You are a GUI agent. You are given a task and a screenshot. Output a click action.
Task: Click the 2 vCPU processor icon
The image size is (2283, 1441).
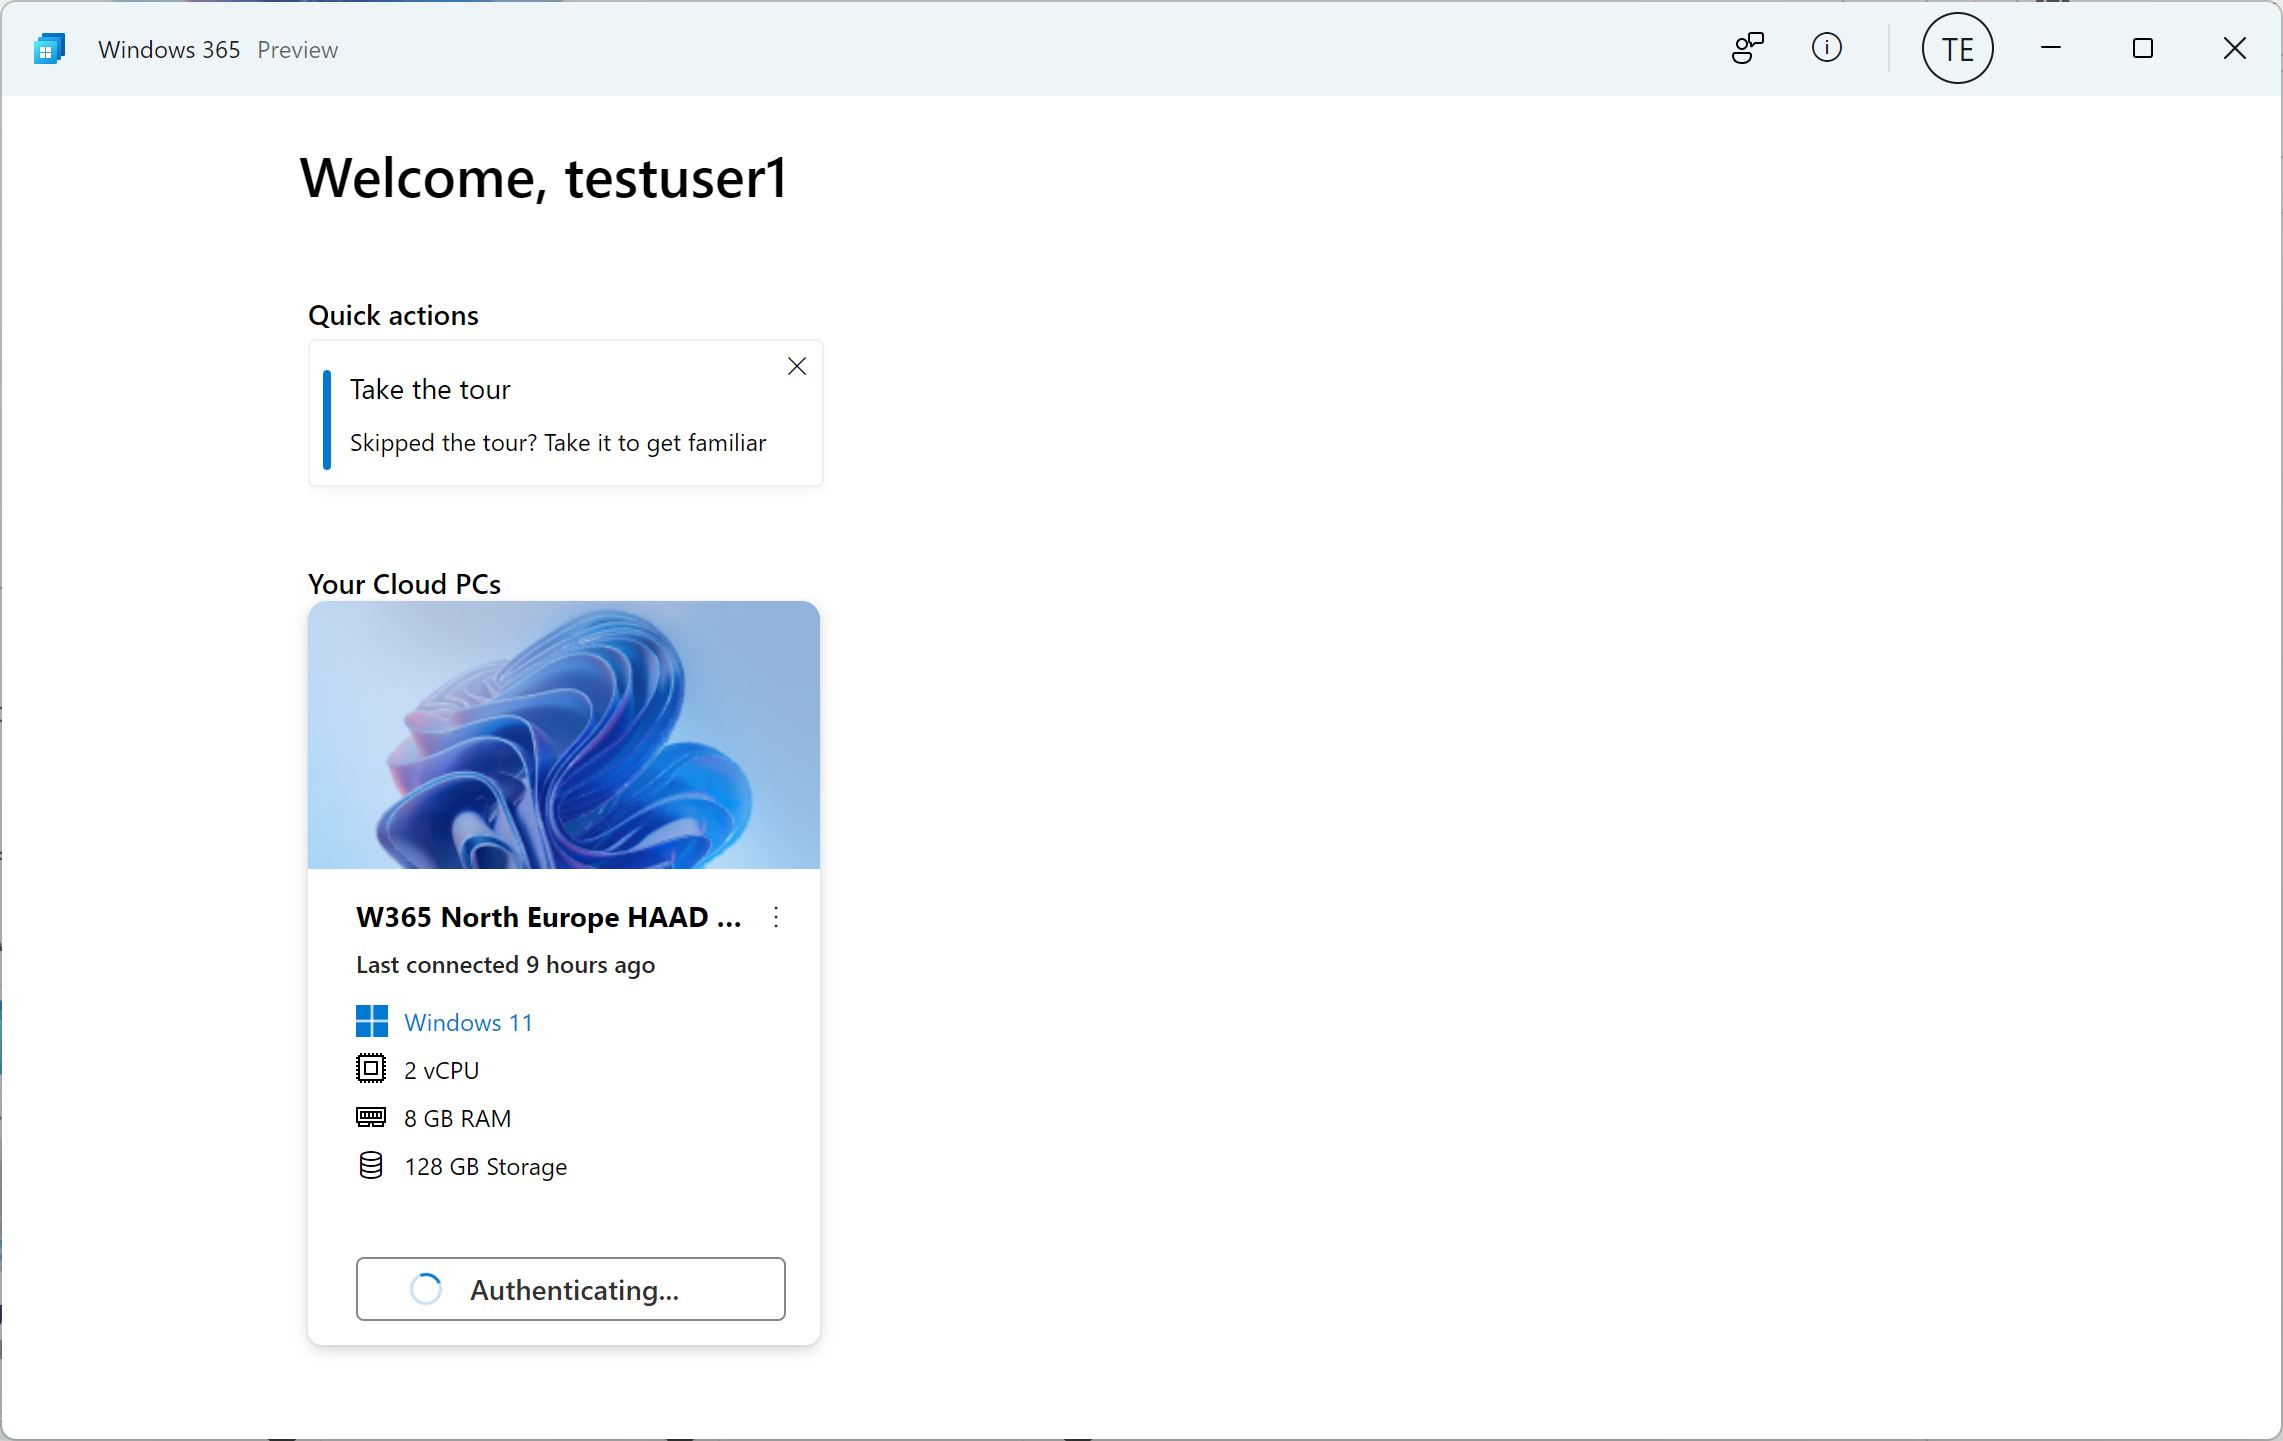click(x=370, y=1069)
